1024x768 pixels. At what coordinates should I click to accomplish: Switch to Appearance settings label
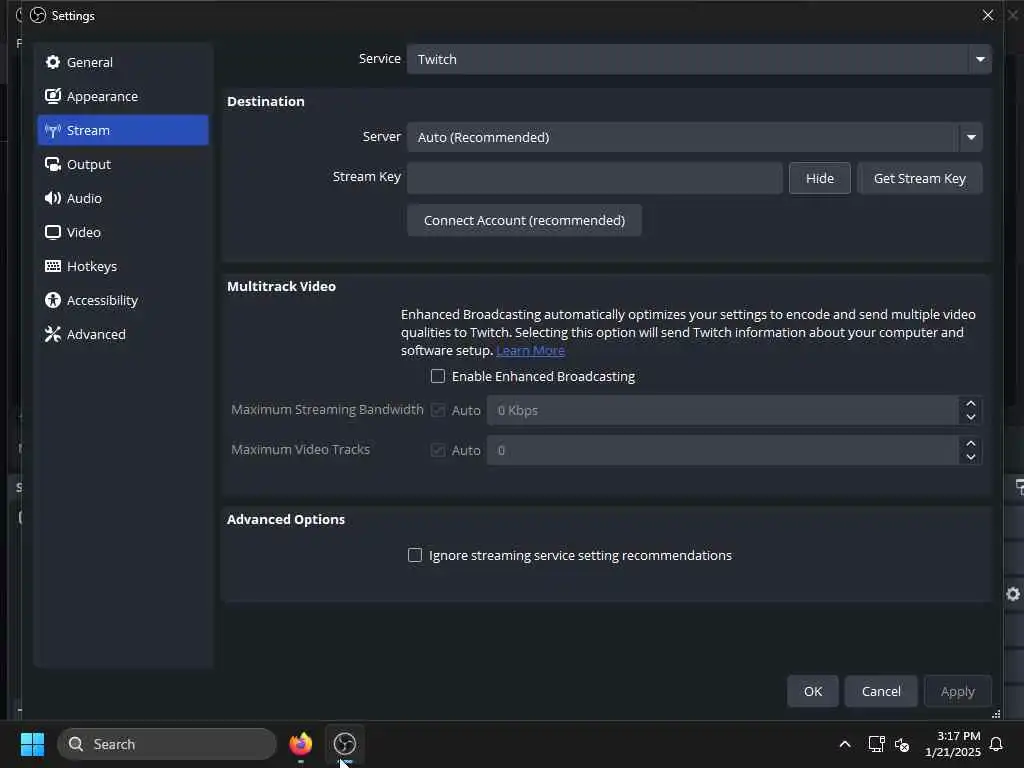click(103, 96)
